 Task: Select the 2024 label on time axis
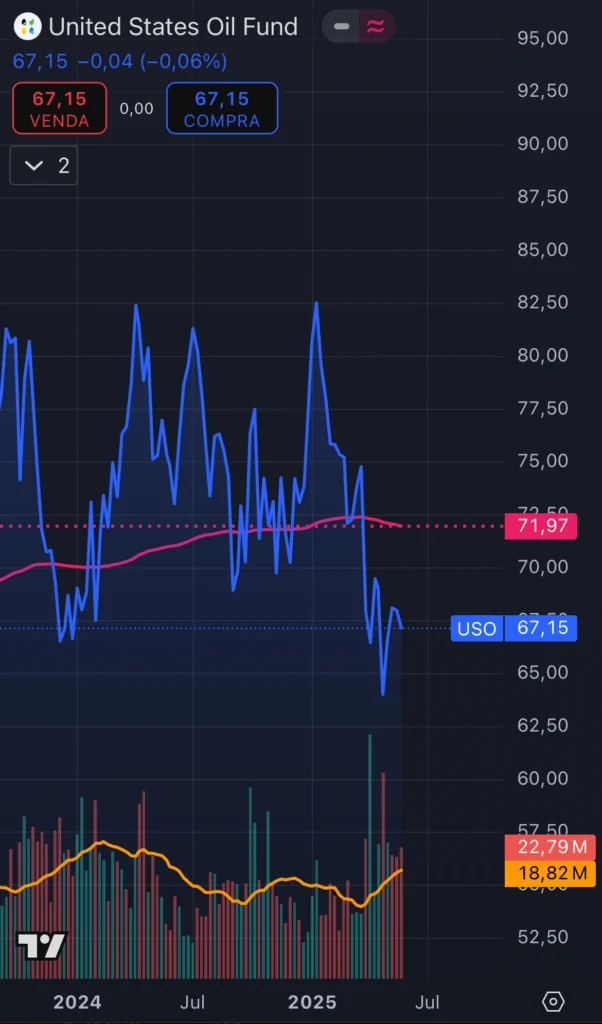(78, 1002)
